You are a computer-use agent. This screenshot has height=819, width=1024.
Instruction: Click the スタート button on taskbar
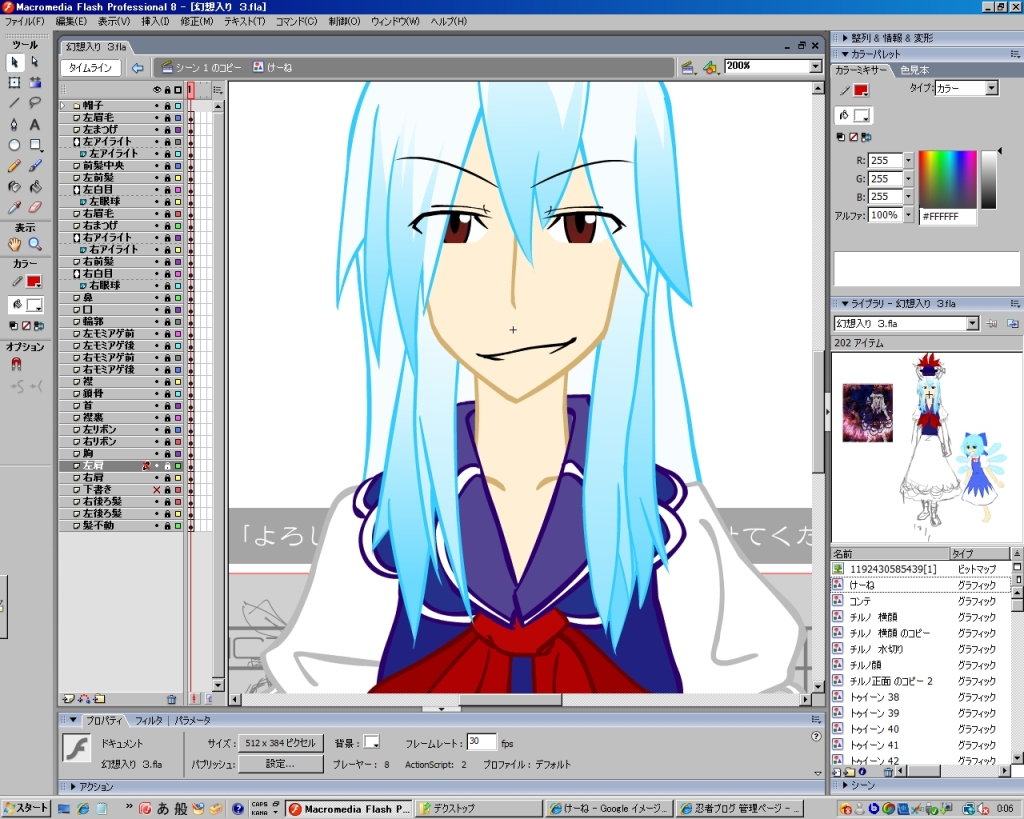(x=26, y=809)
